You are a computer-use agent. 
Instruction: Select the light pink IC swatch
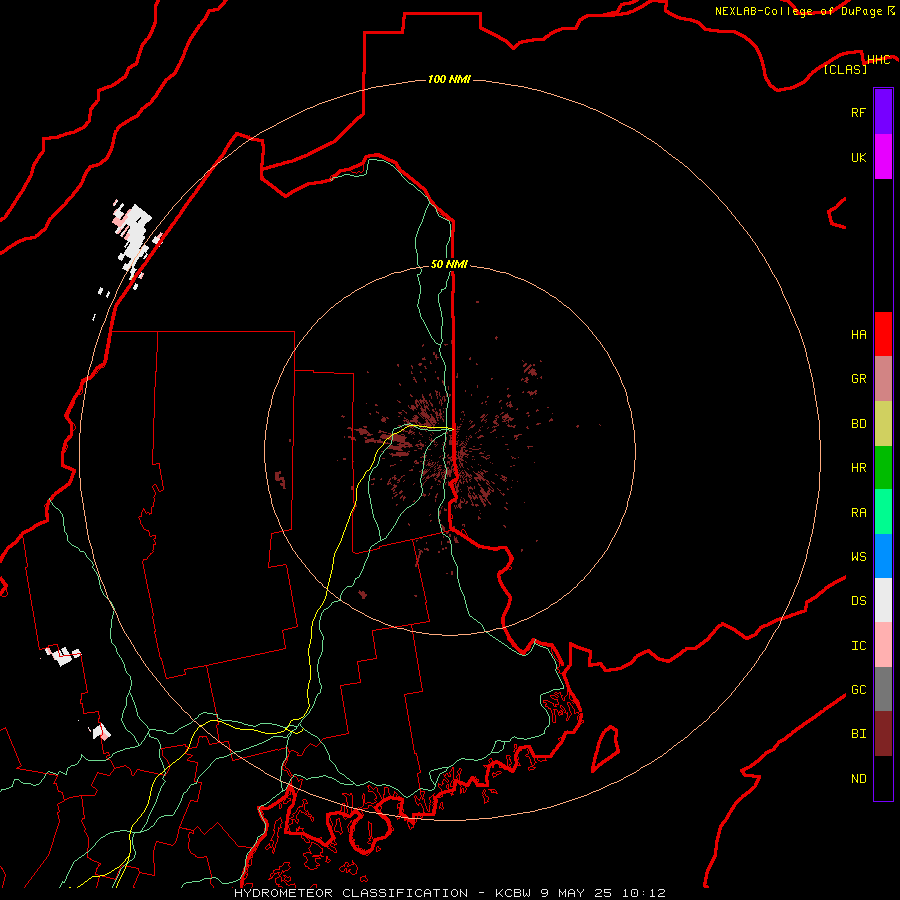point(883,645)
